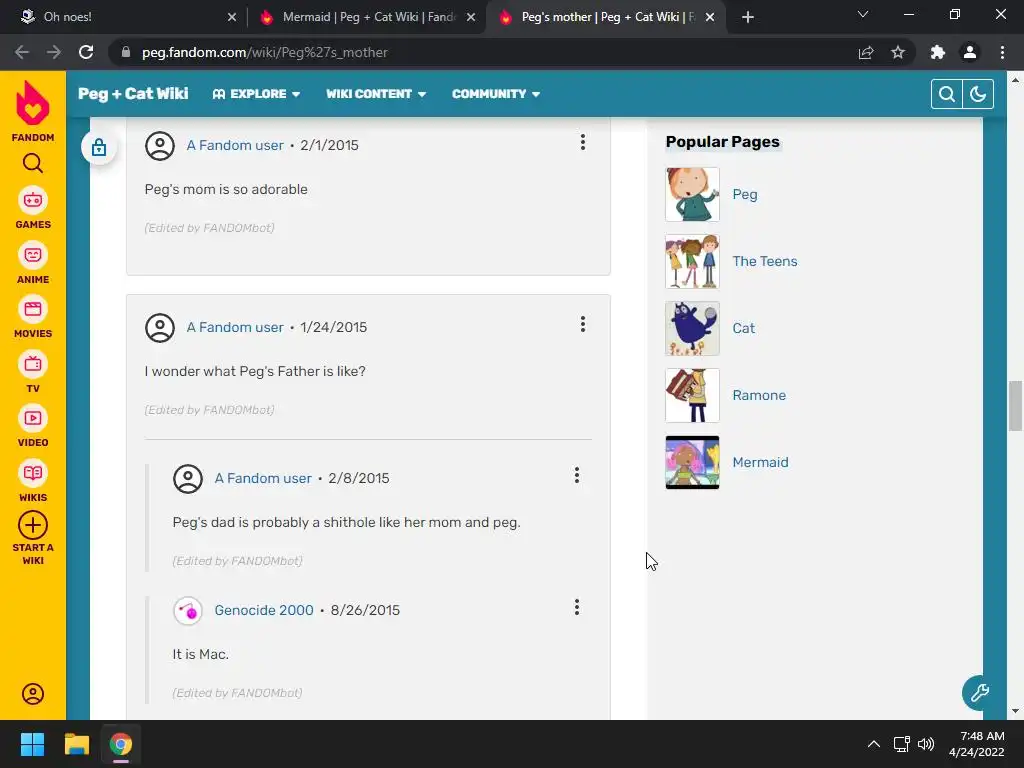Viewport: 1024px width, 768px height.
Task: Click the Mermaid thumbnail image
Action: click(692, 462)
